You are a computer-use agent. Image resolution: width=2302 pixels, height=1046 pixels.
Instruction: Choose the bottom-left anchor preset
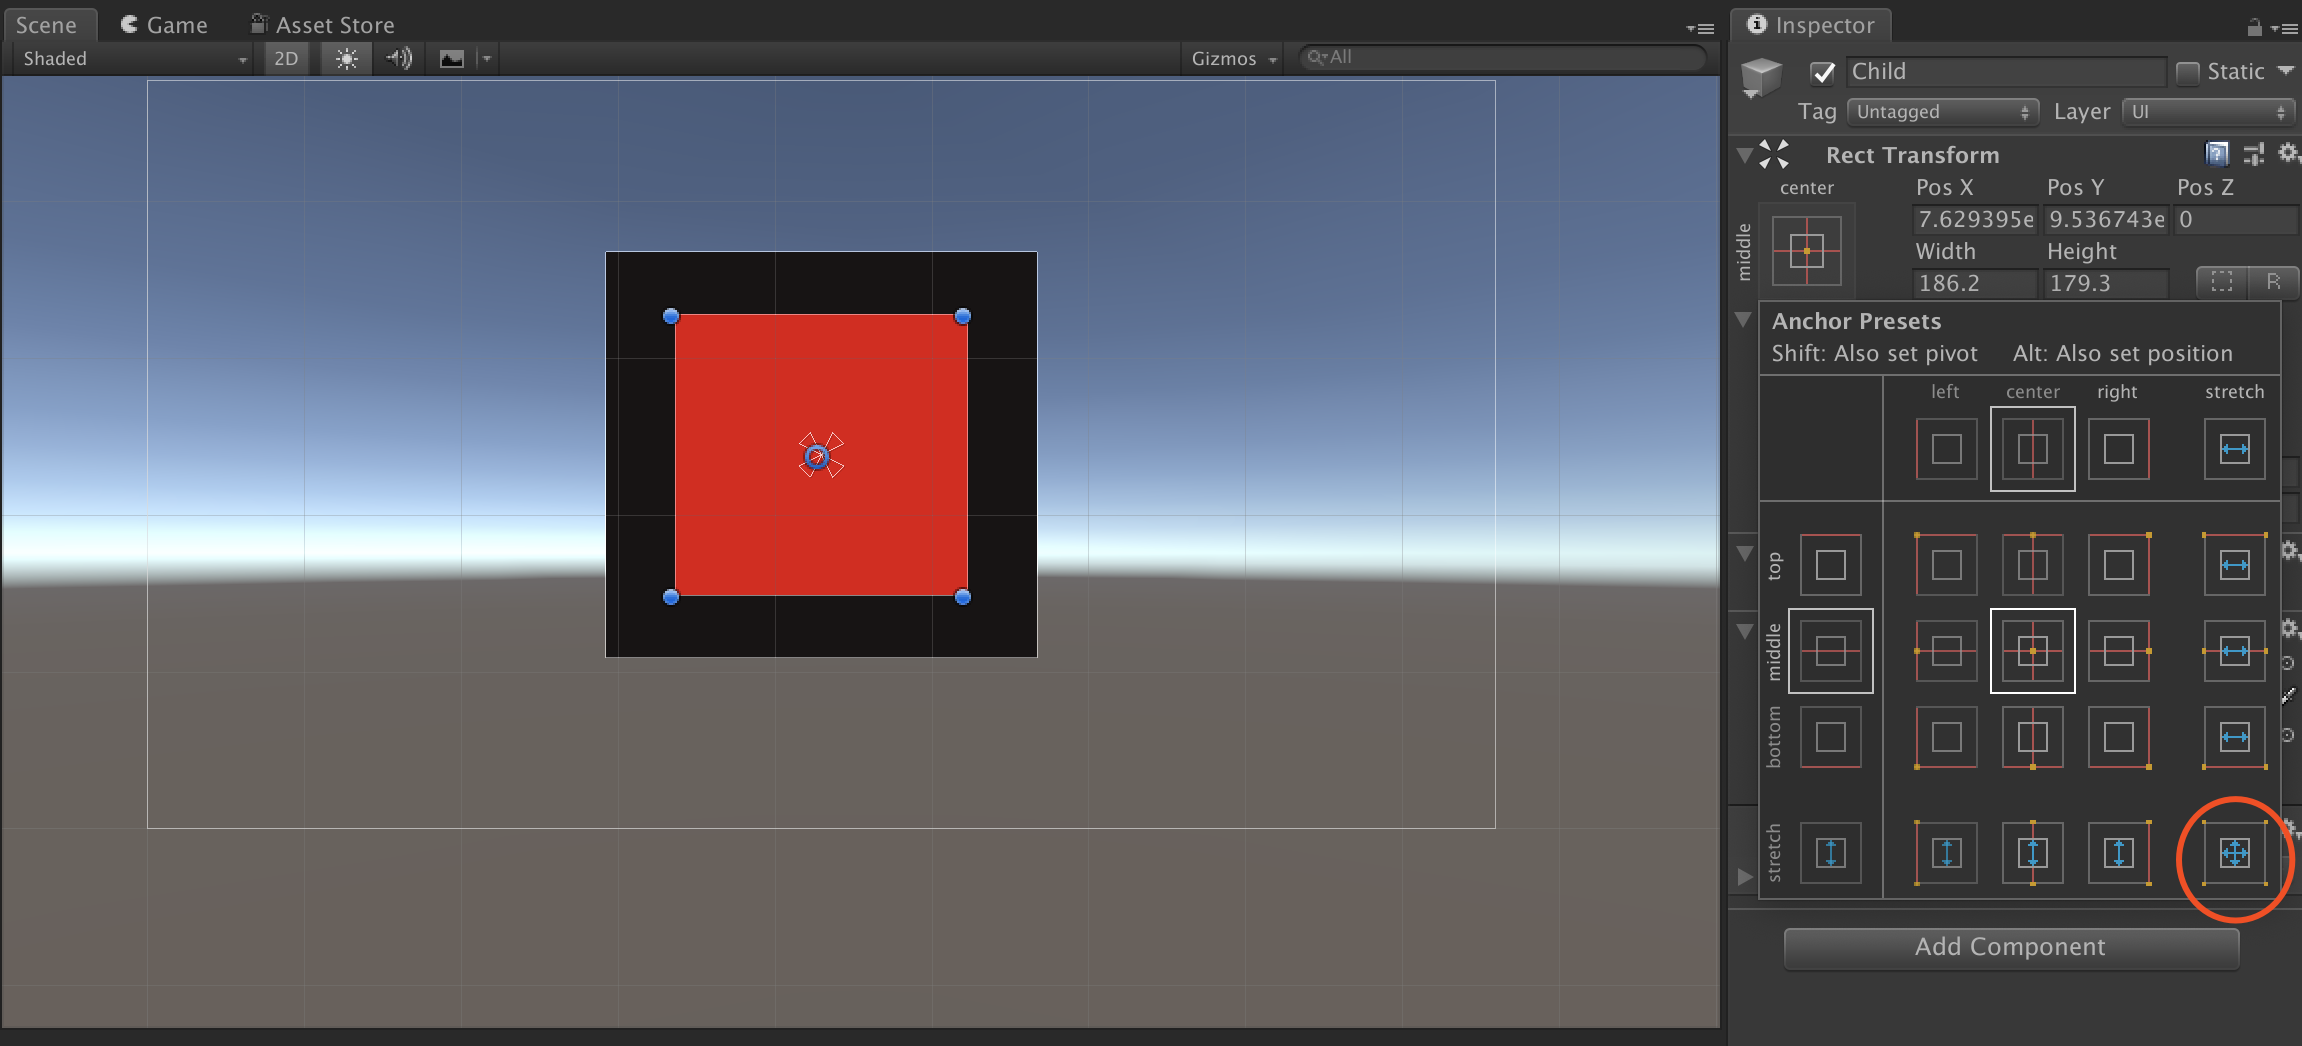coord(1946,737)
